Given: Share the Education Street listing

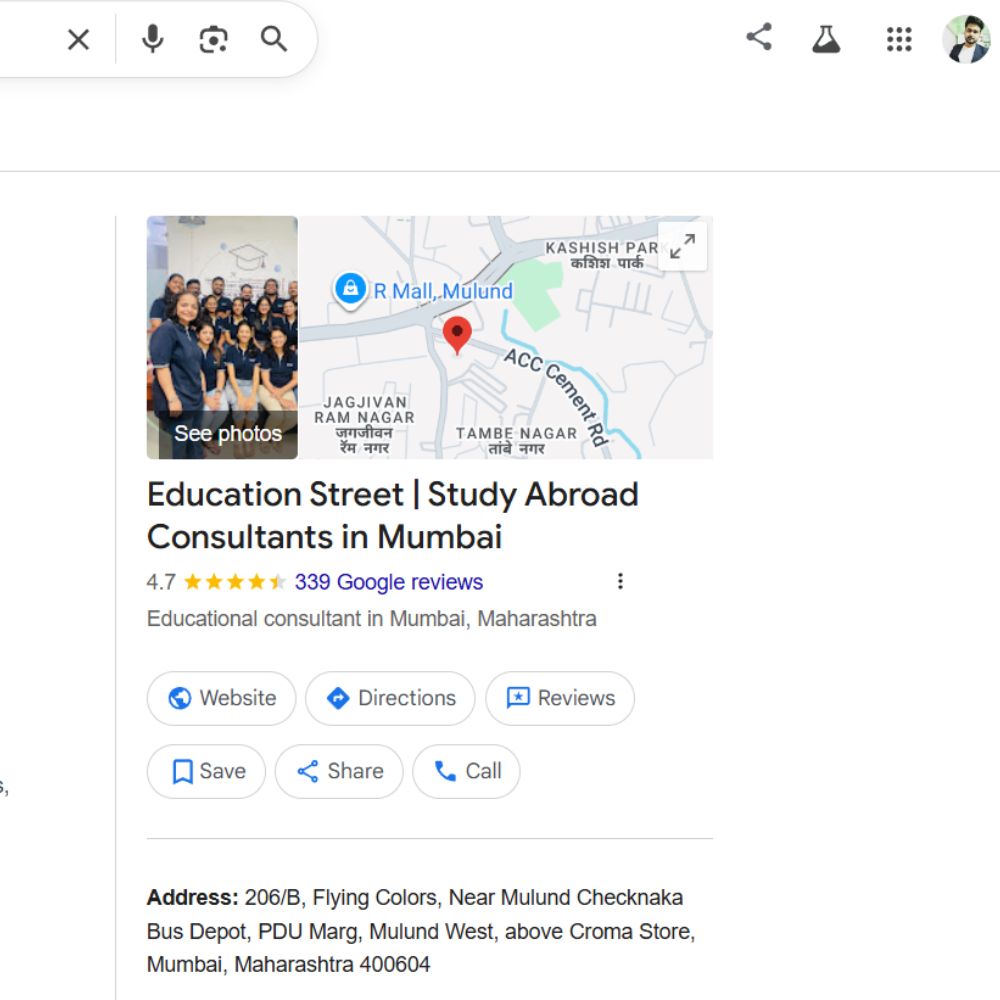Looking at the screenshot, I should click(339, 771).
